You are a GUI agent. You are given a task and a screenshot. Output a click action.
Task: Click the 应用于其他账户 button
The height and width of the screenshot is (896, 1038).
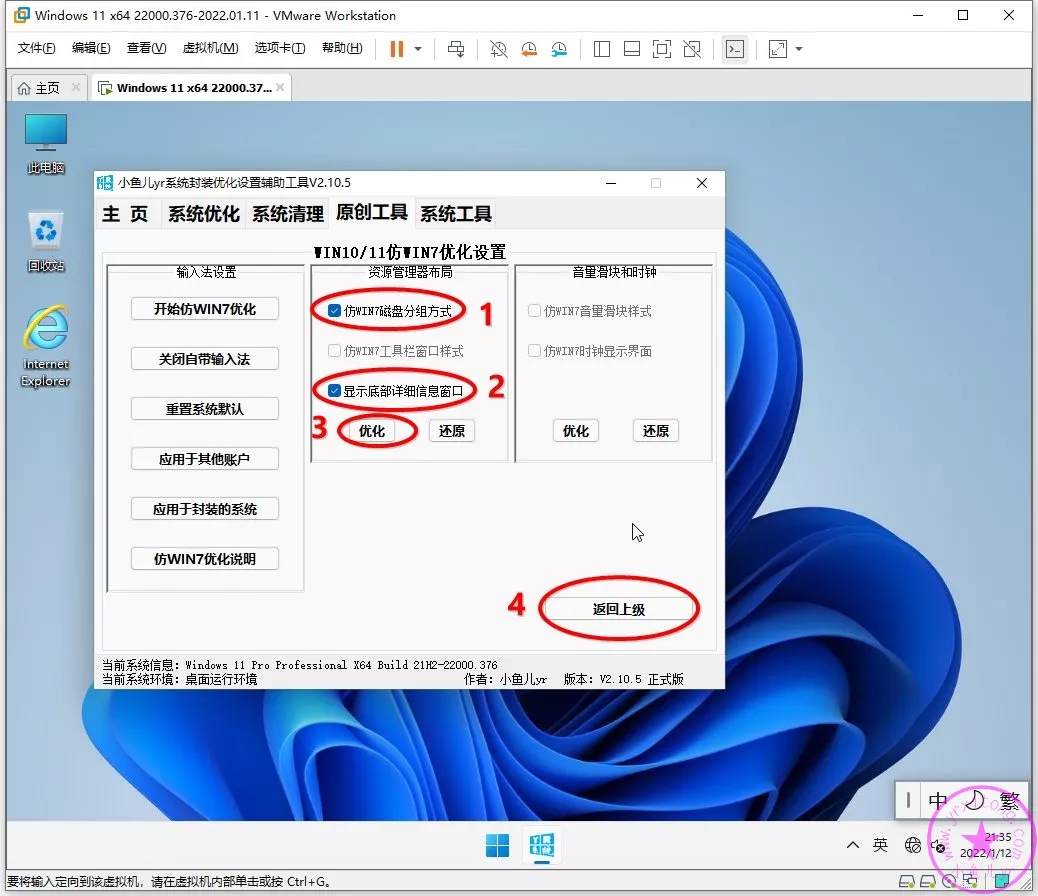point(205,459)
